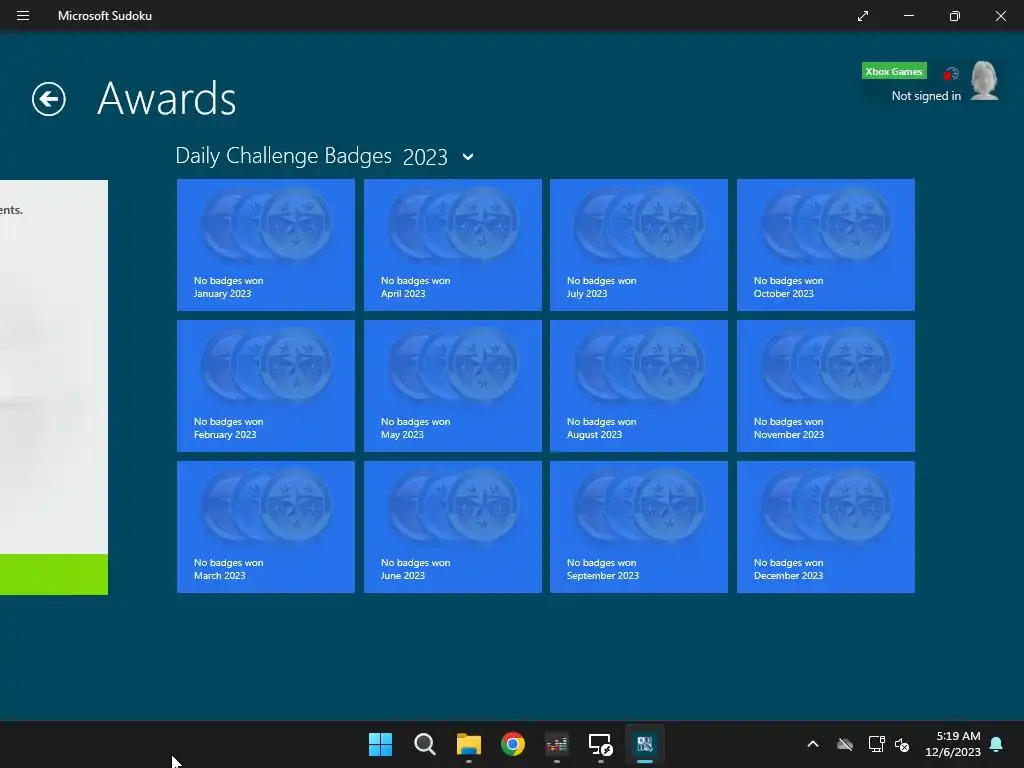
Task: Click the Xbox Games badge
Action: click(894, 71)
